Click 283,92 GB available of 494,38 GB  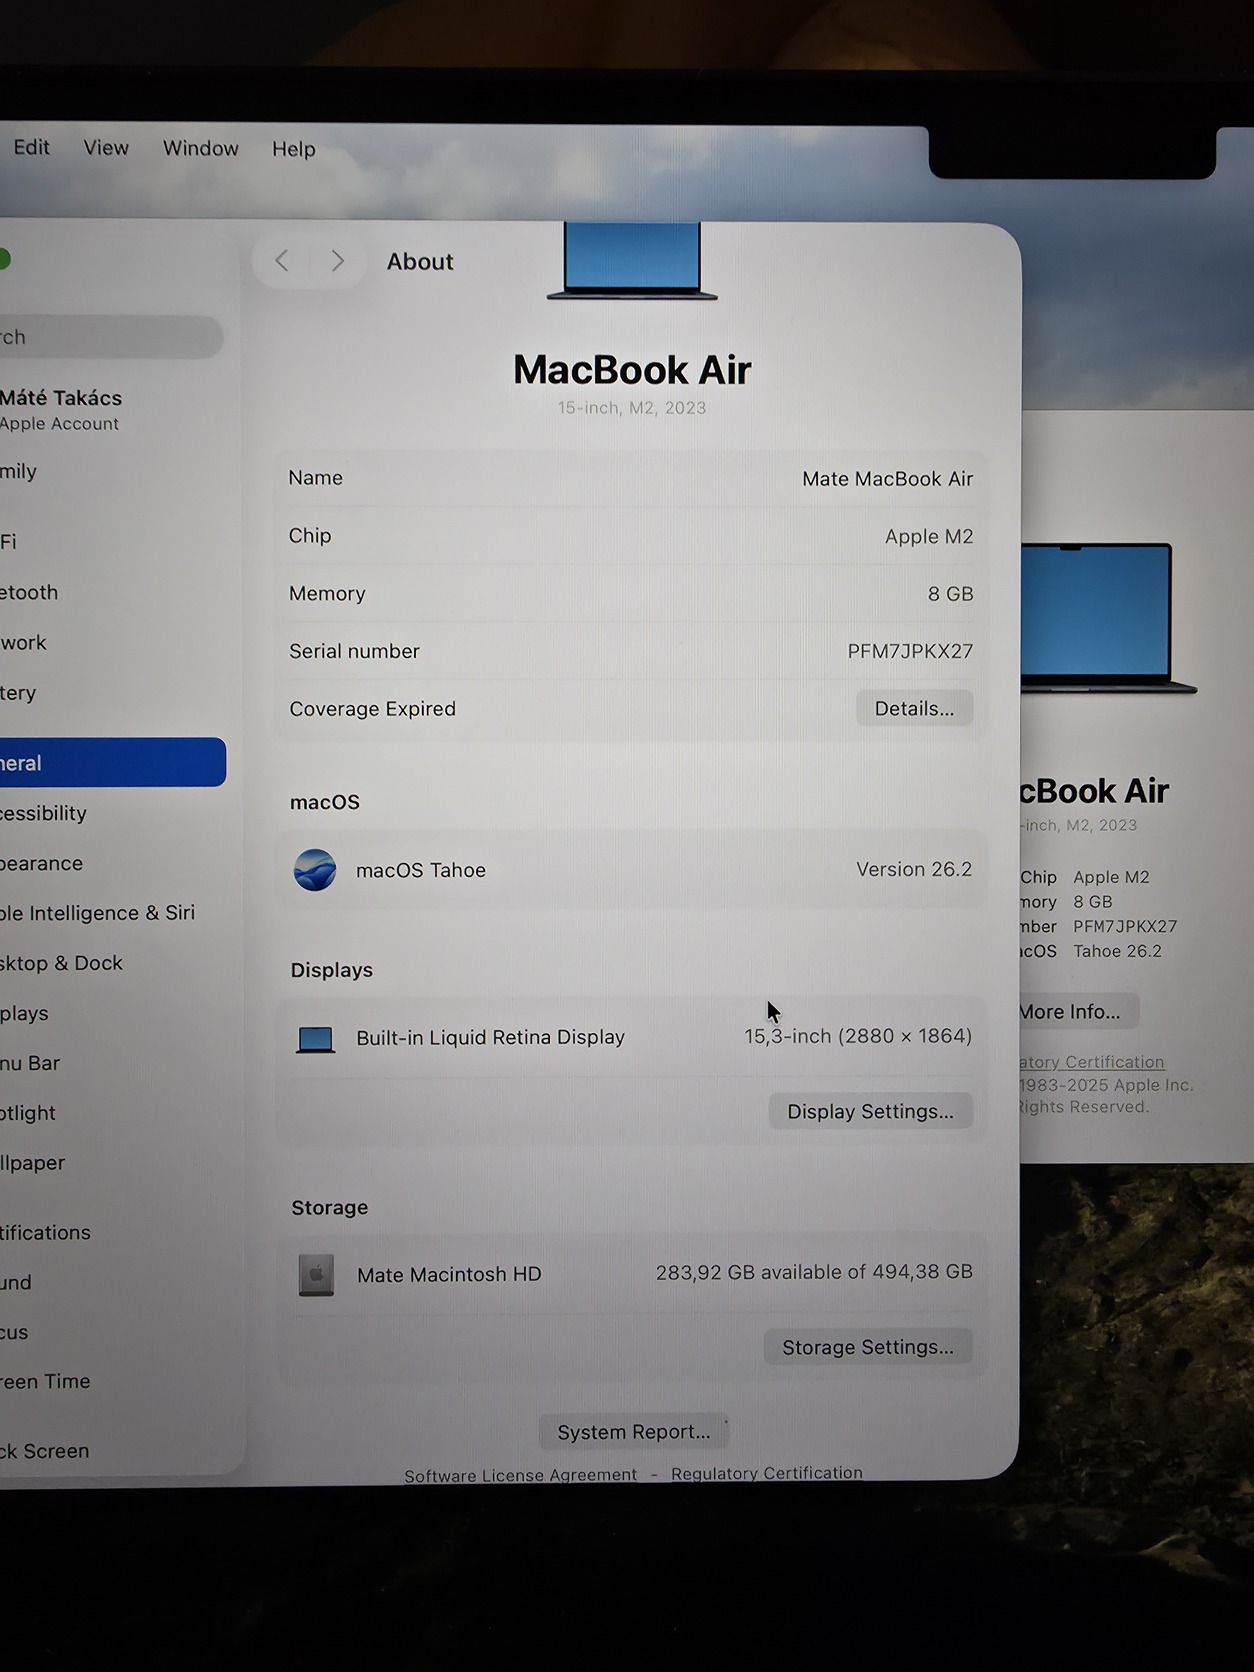pyautogui.click(x=814, y=1272)
